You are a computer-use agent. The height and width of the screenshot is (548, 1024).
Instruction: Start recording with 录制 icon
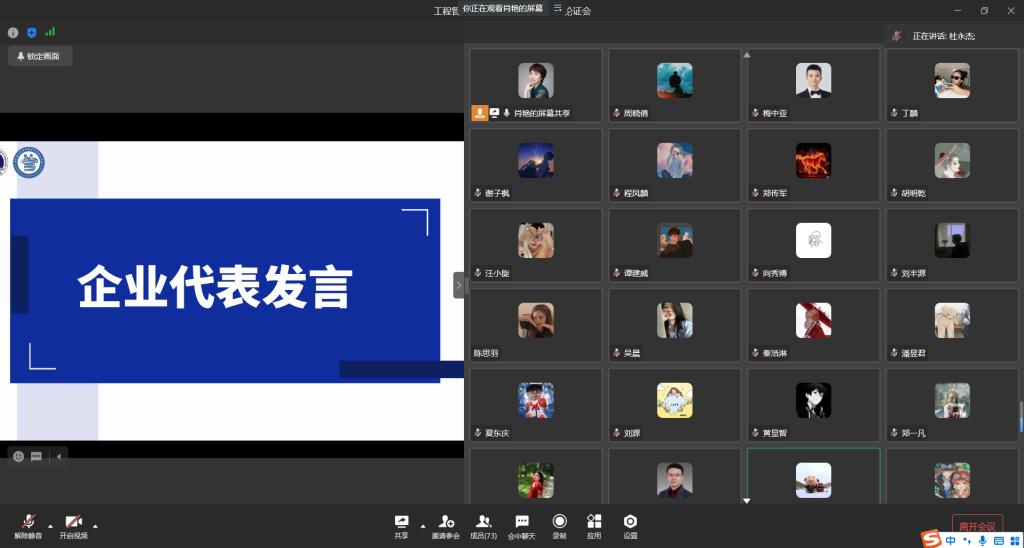tap(559, 525)
